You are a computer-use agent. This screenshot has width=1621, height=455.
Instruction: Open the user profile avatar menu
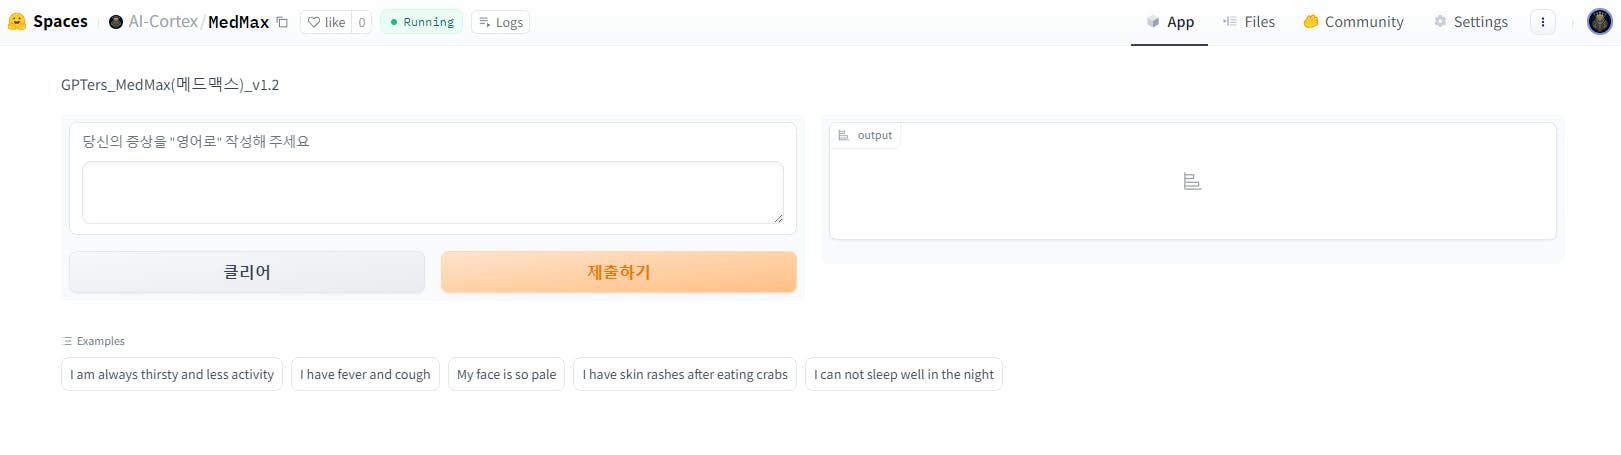[x=1599, y=22]
